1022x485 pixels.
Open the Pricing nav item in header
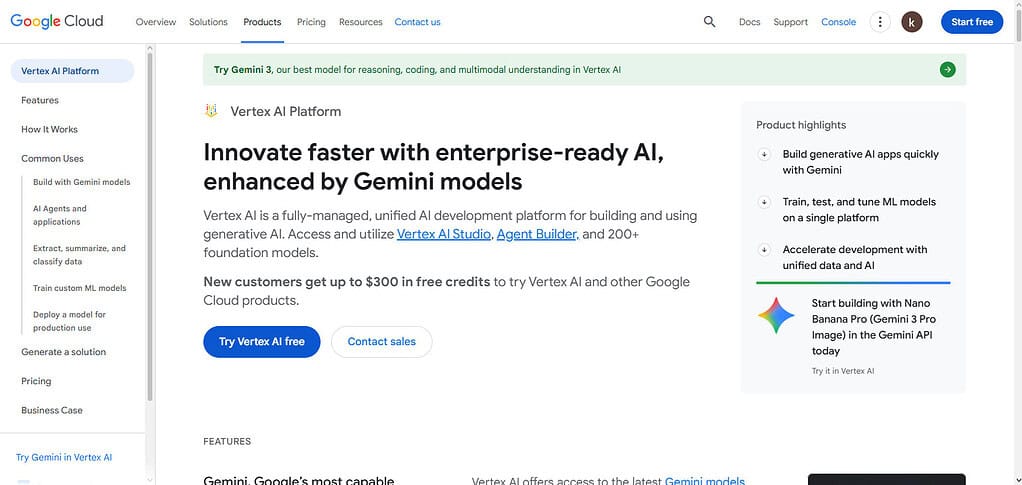coord(311,22)
